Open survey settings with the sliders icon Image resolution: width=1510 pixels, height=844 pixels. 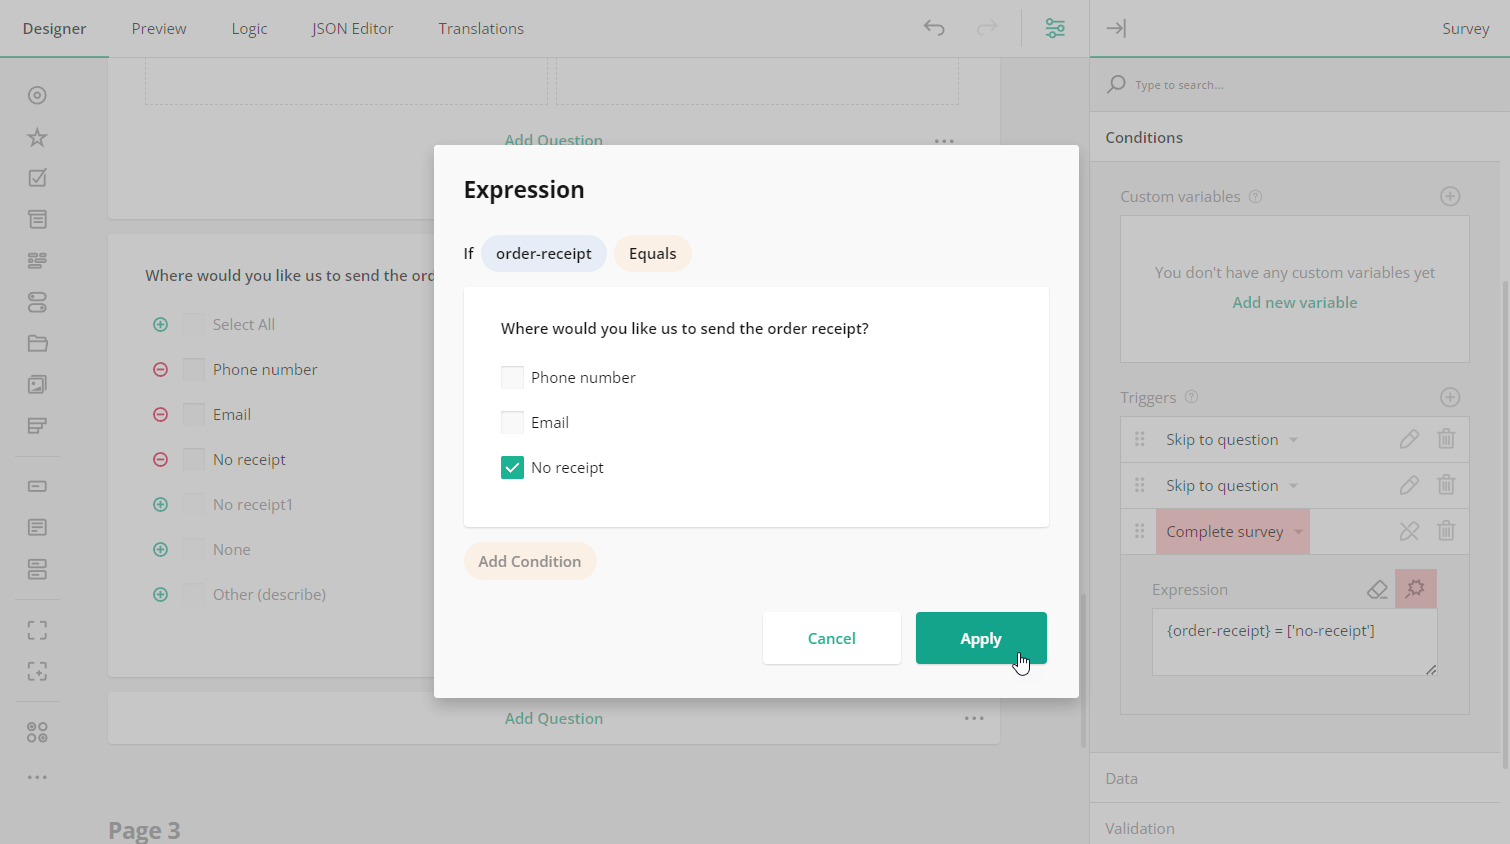point(1055,28)
